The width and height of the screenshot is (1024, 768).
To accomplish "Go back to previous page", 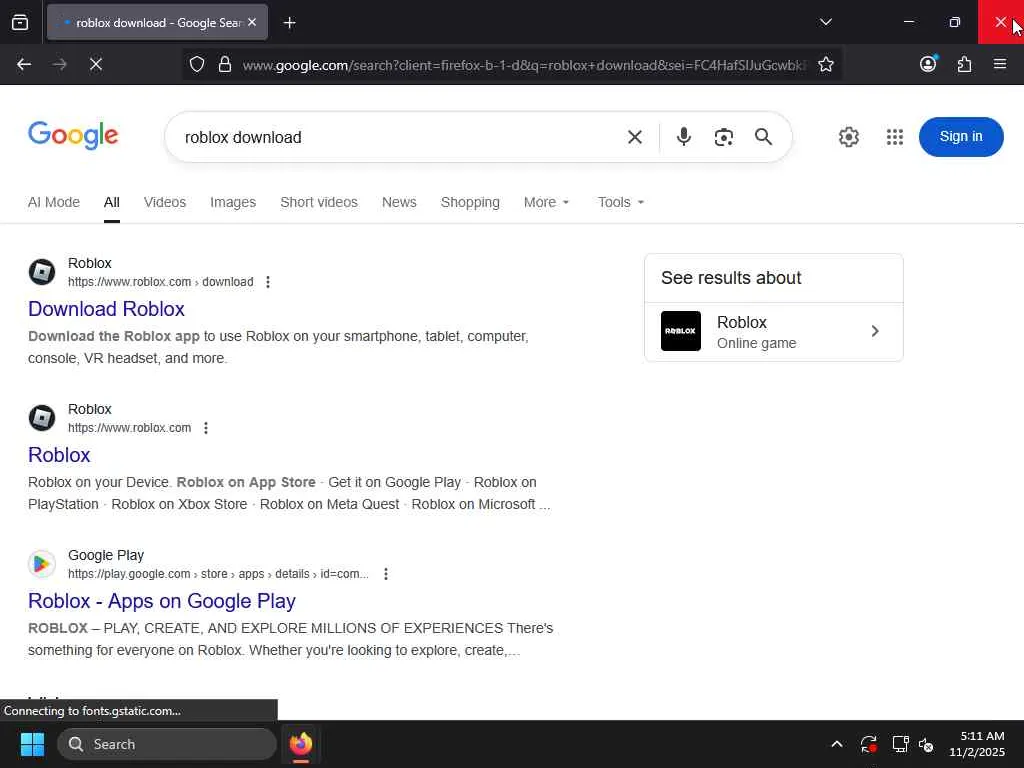I will coord(24,64).
